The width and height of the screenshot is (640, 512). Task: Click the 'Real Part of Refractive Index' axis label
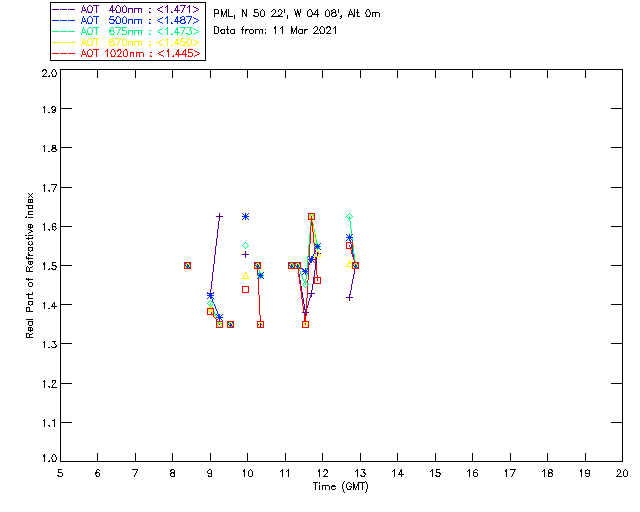click(x=29, y=265)
